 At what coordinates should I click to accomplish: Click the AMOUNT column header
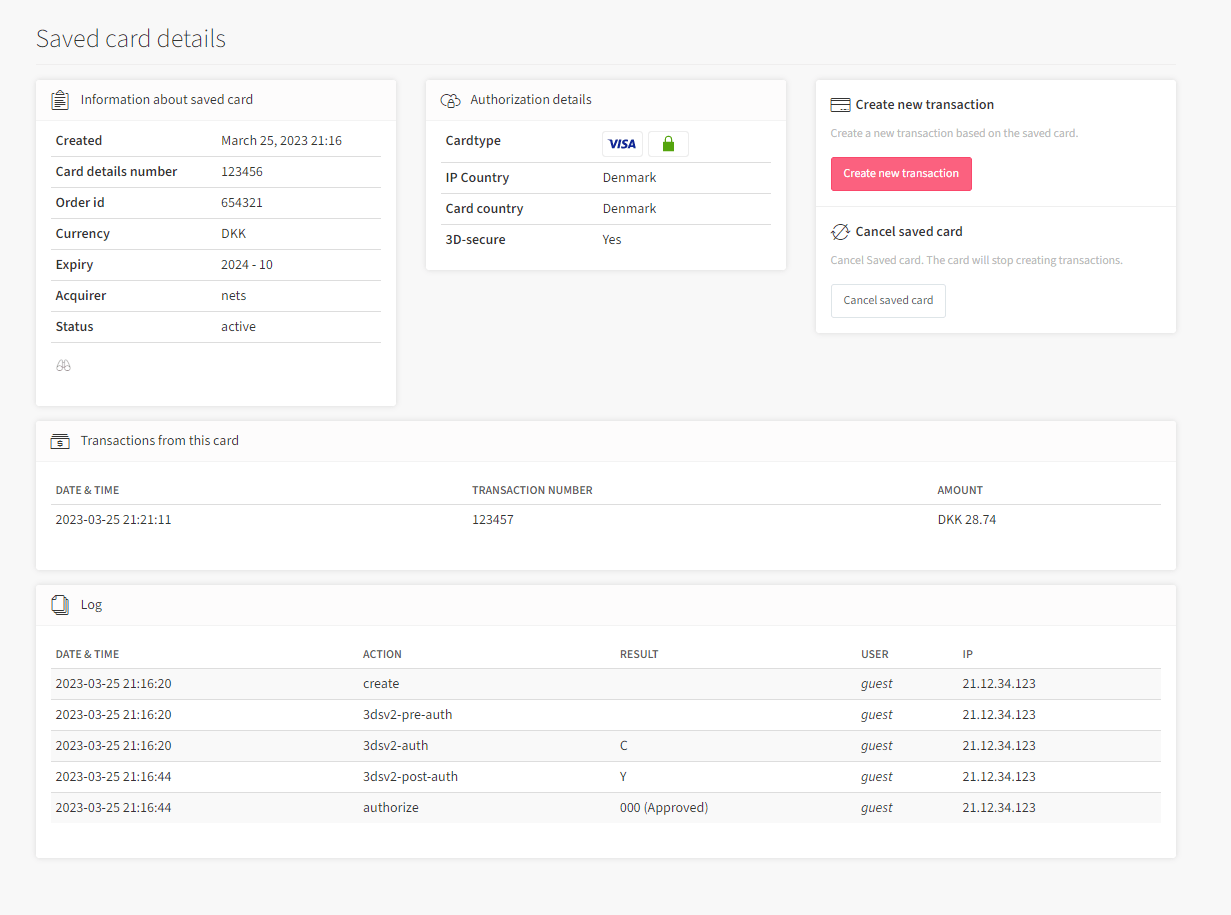960,490
